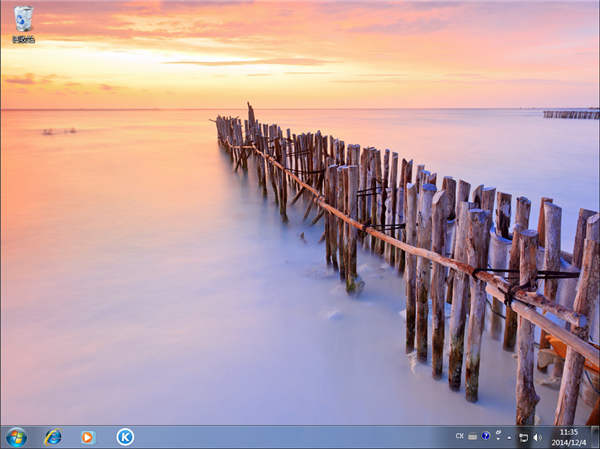This screenshot has width=600, height=449.
Task: Switch input language via CH indicator
Action: (x=460, y=437)
